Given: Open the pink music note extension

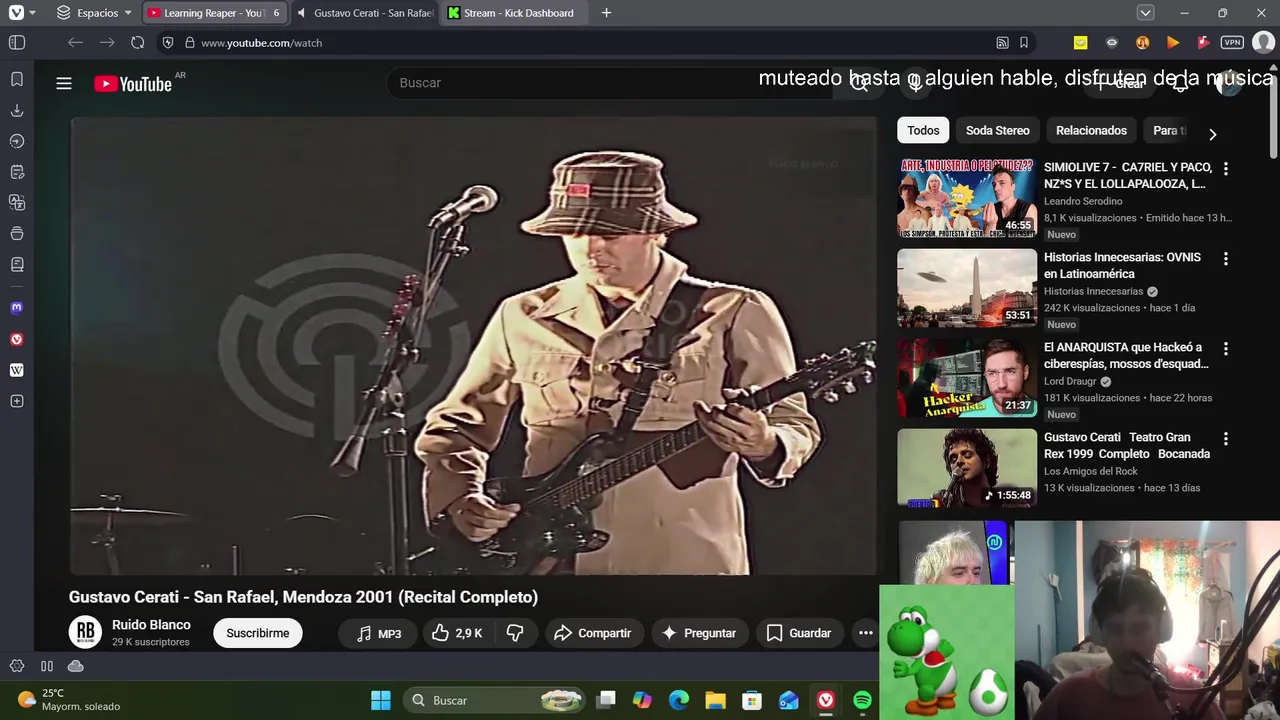Looking at the screenshot, I should [1203, 43].
